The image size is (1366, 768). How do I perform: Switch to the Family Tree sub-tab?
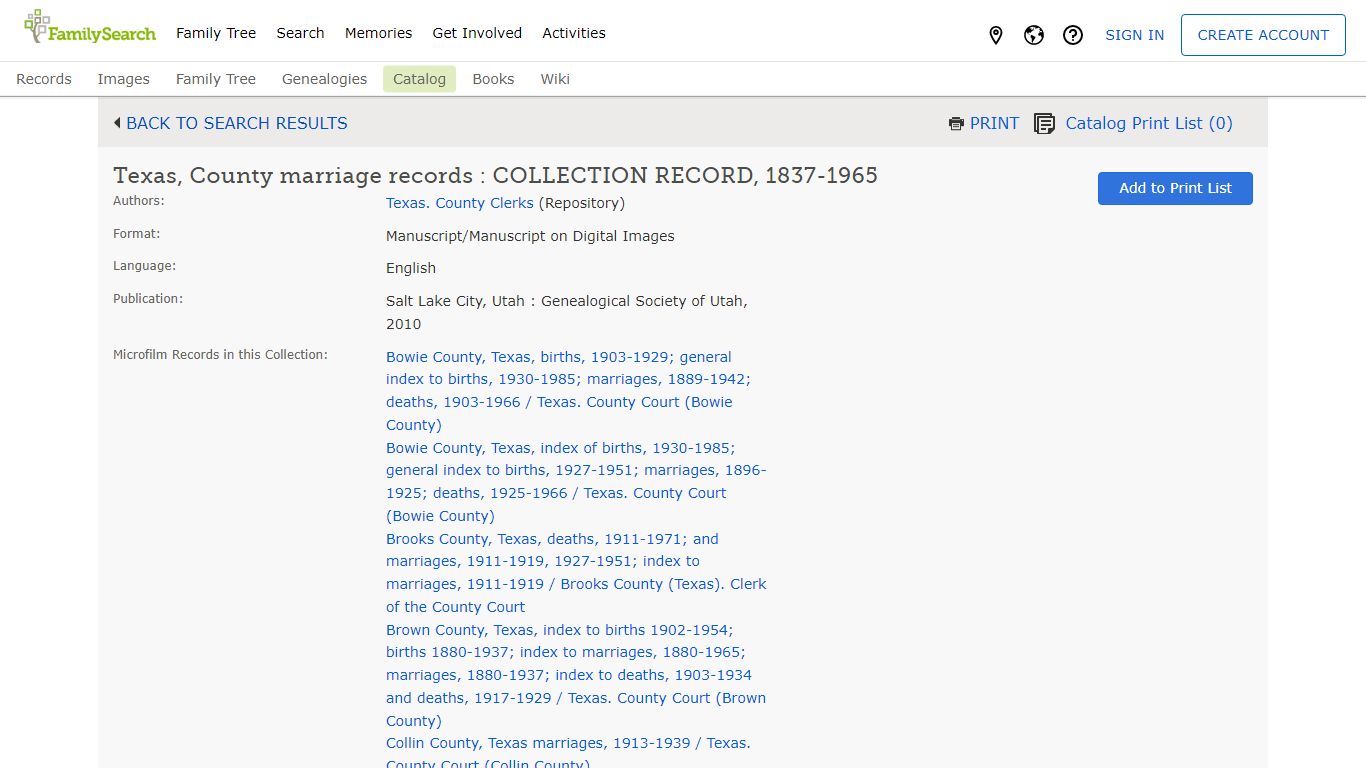pyautogui.click(x=216, y=79)
